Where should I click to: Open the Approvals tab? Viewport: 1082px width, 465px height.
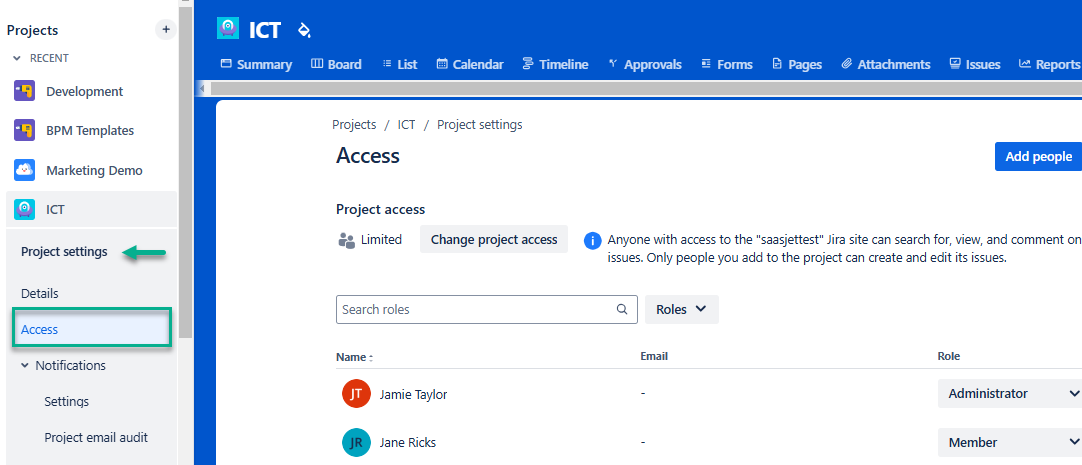click(645, 64)
